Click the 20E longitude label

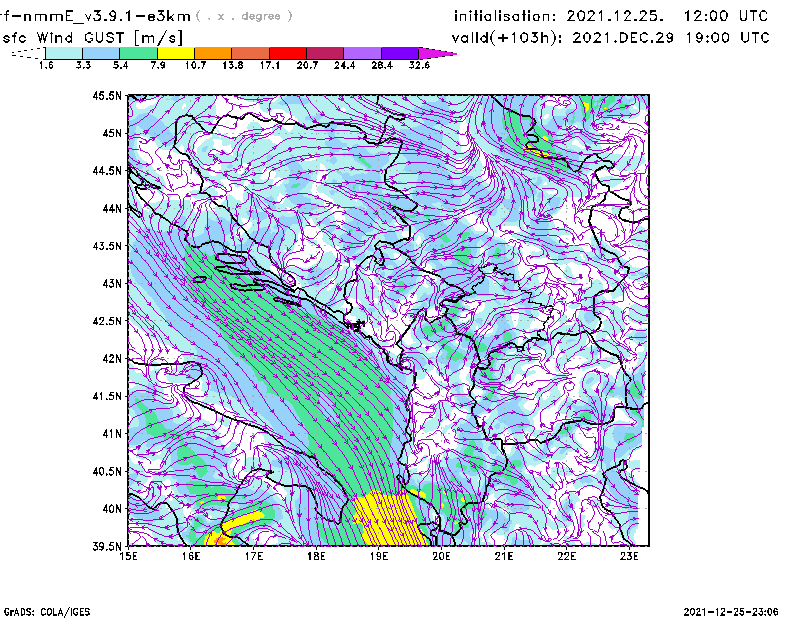pyautogui.click(x=441, y=556)
